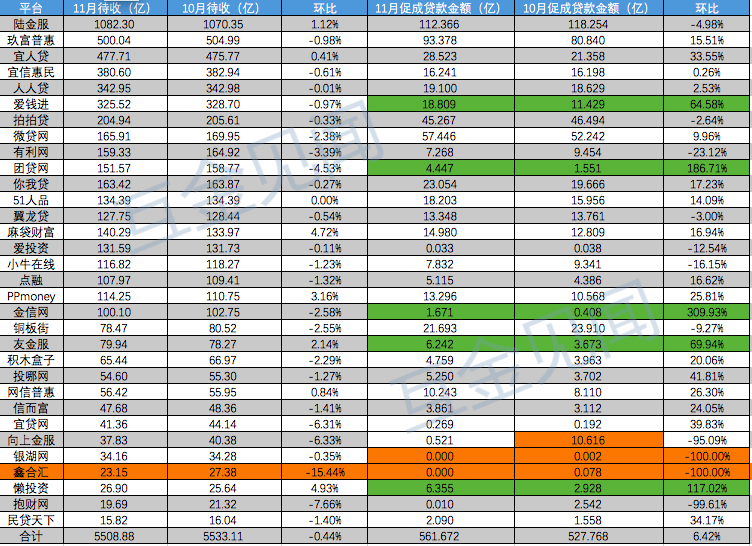752x546 pixels.
Task: Click the 11月待收(亿) column header
Action: [115, 8]
